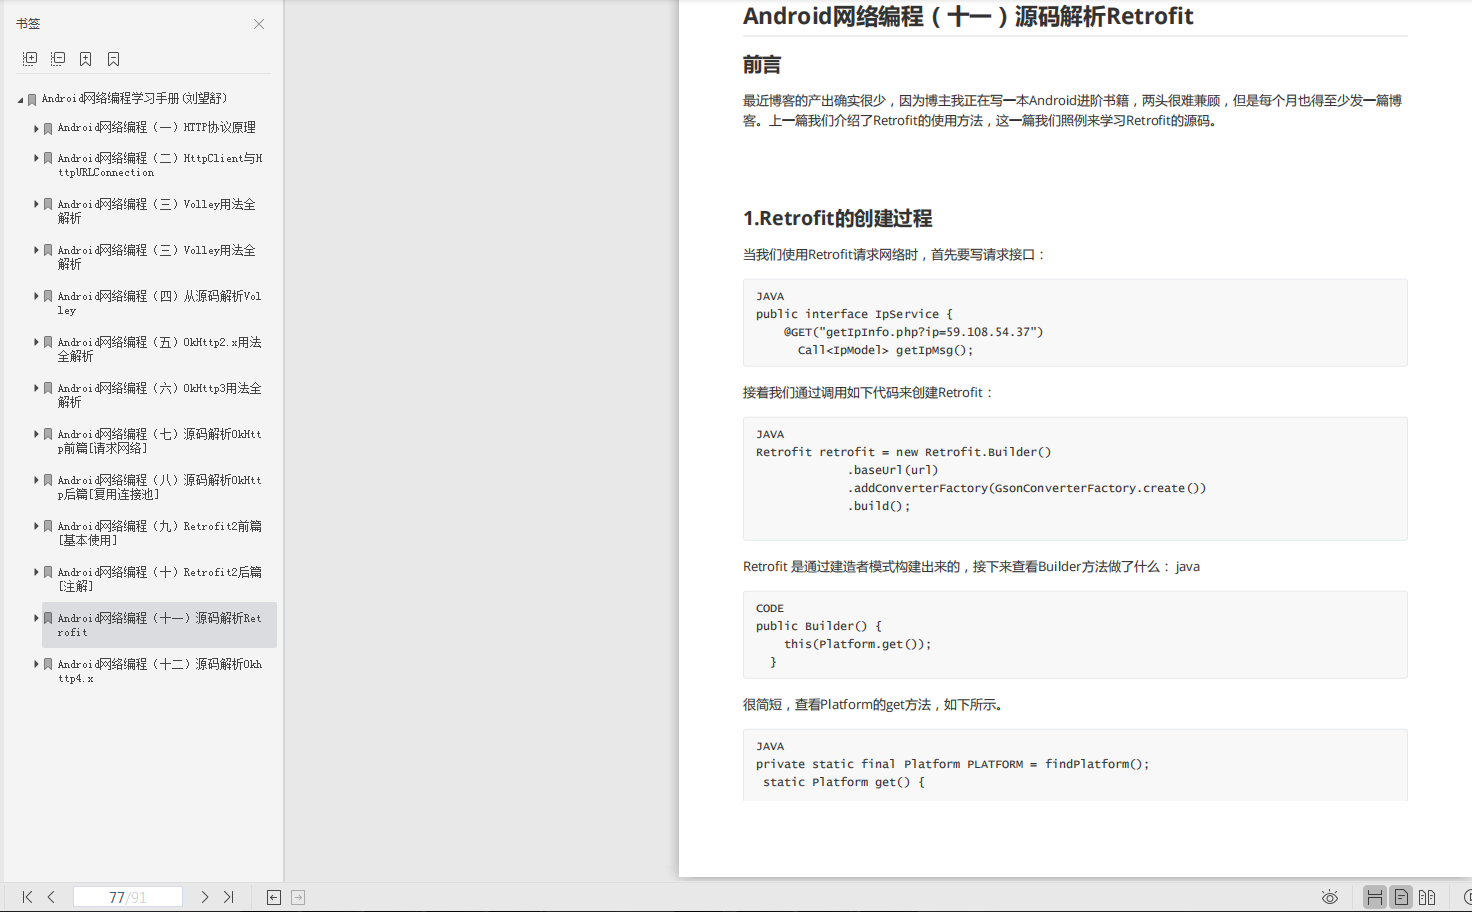Image resolution: width=1472 pixels, height=912 pixels.
Task: Expand all bookmarks in the panel
Action: (30, 59)
